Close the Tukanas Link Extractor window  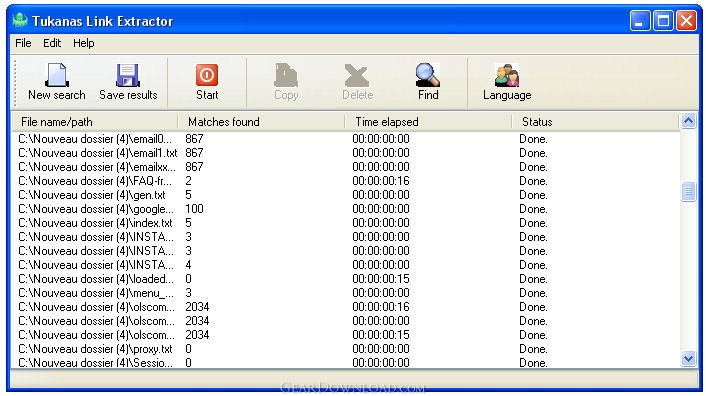pyautogui.click(x=686, y=21)
